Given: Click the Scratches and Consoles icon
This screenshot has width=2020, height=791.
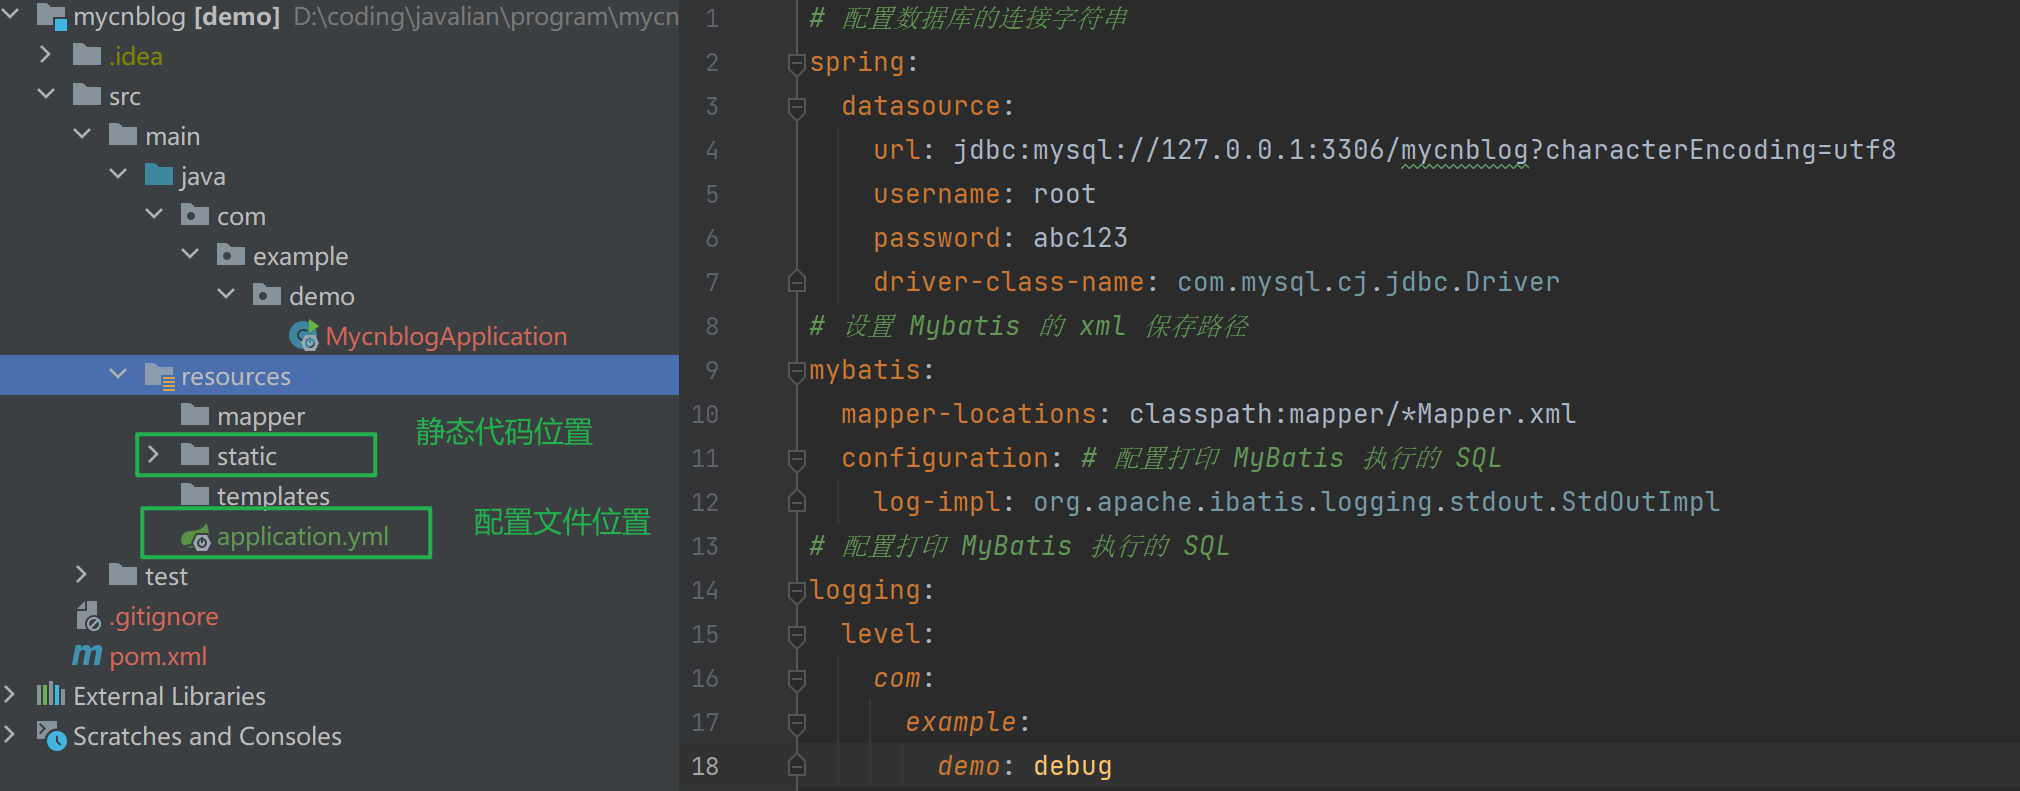Looking at the screenshot, I should pos(51,736).
